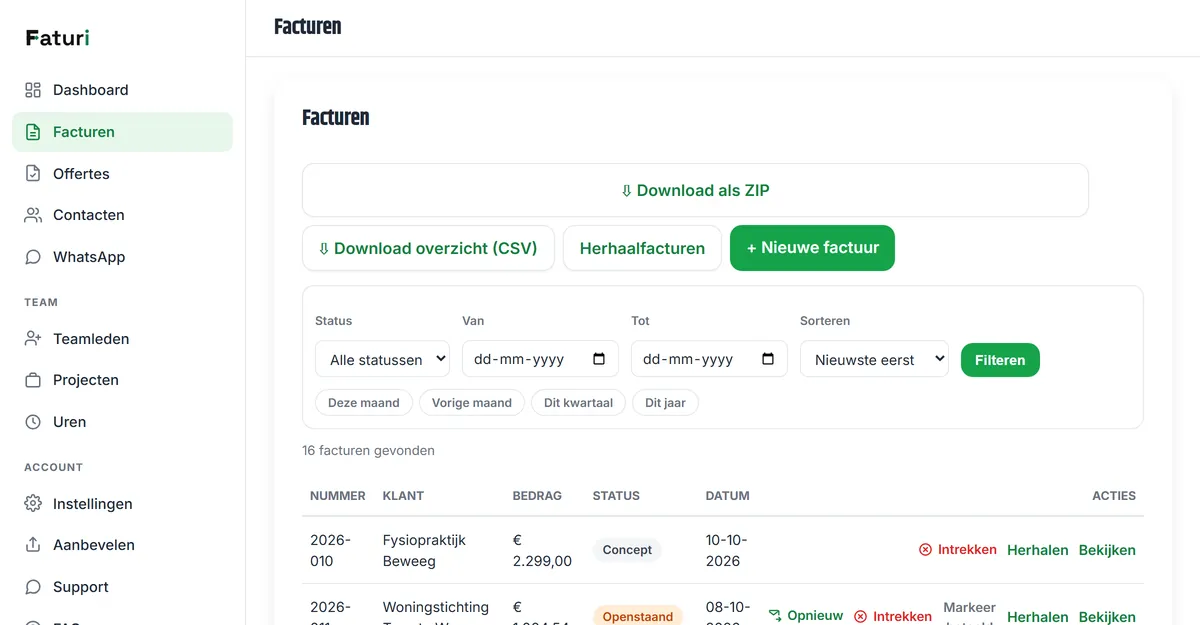Screen dimensions: 1200x625
Task: Open Contacten in sidebar
Action: (x=122, y=215)
